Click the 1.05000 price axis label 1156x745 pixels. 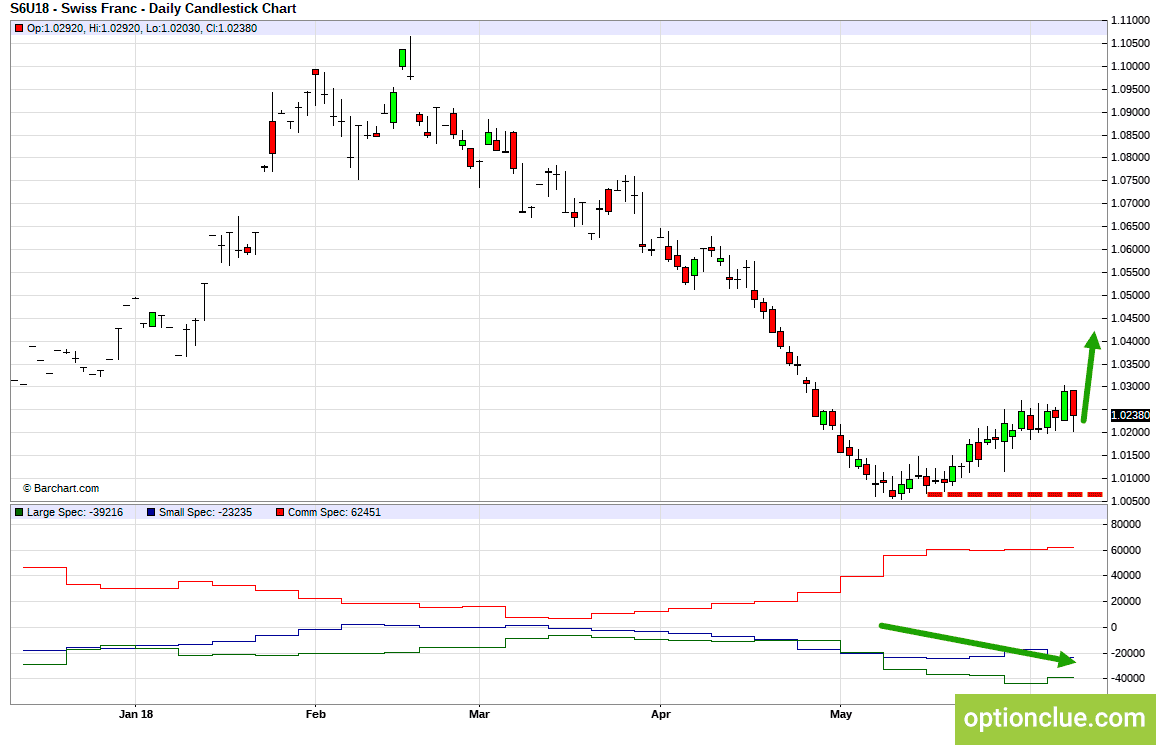click(1130, 295)
